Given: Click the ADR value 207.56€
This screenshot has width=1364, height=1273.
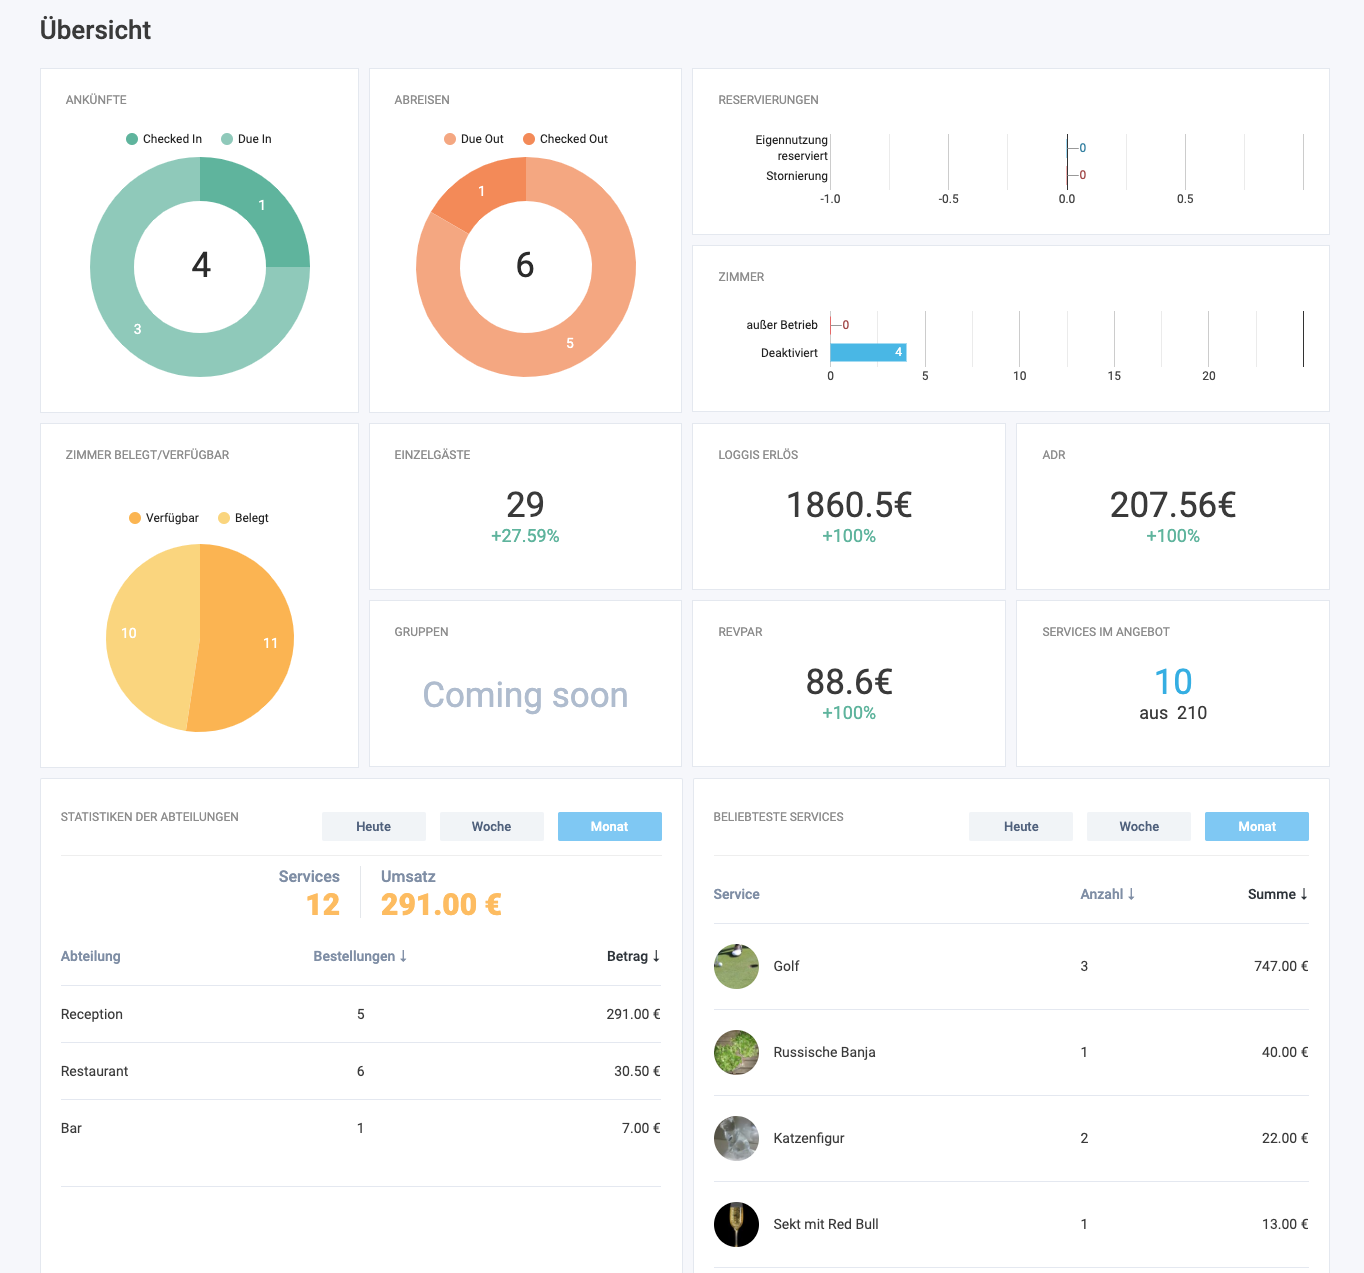Looking at the screenshot, I should coord(1173,505).
